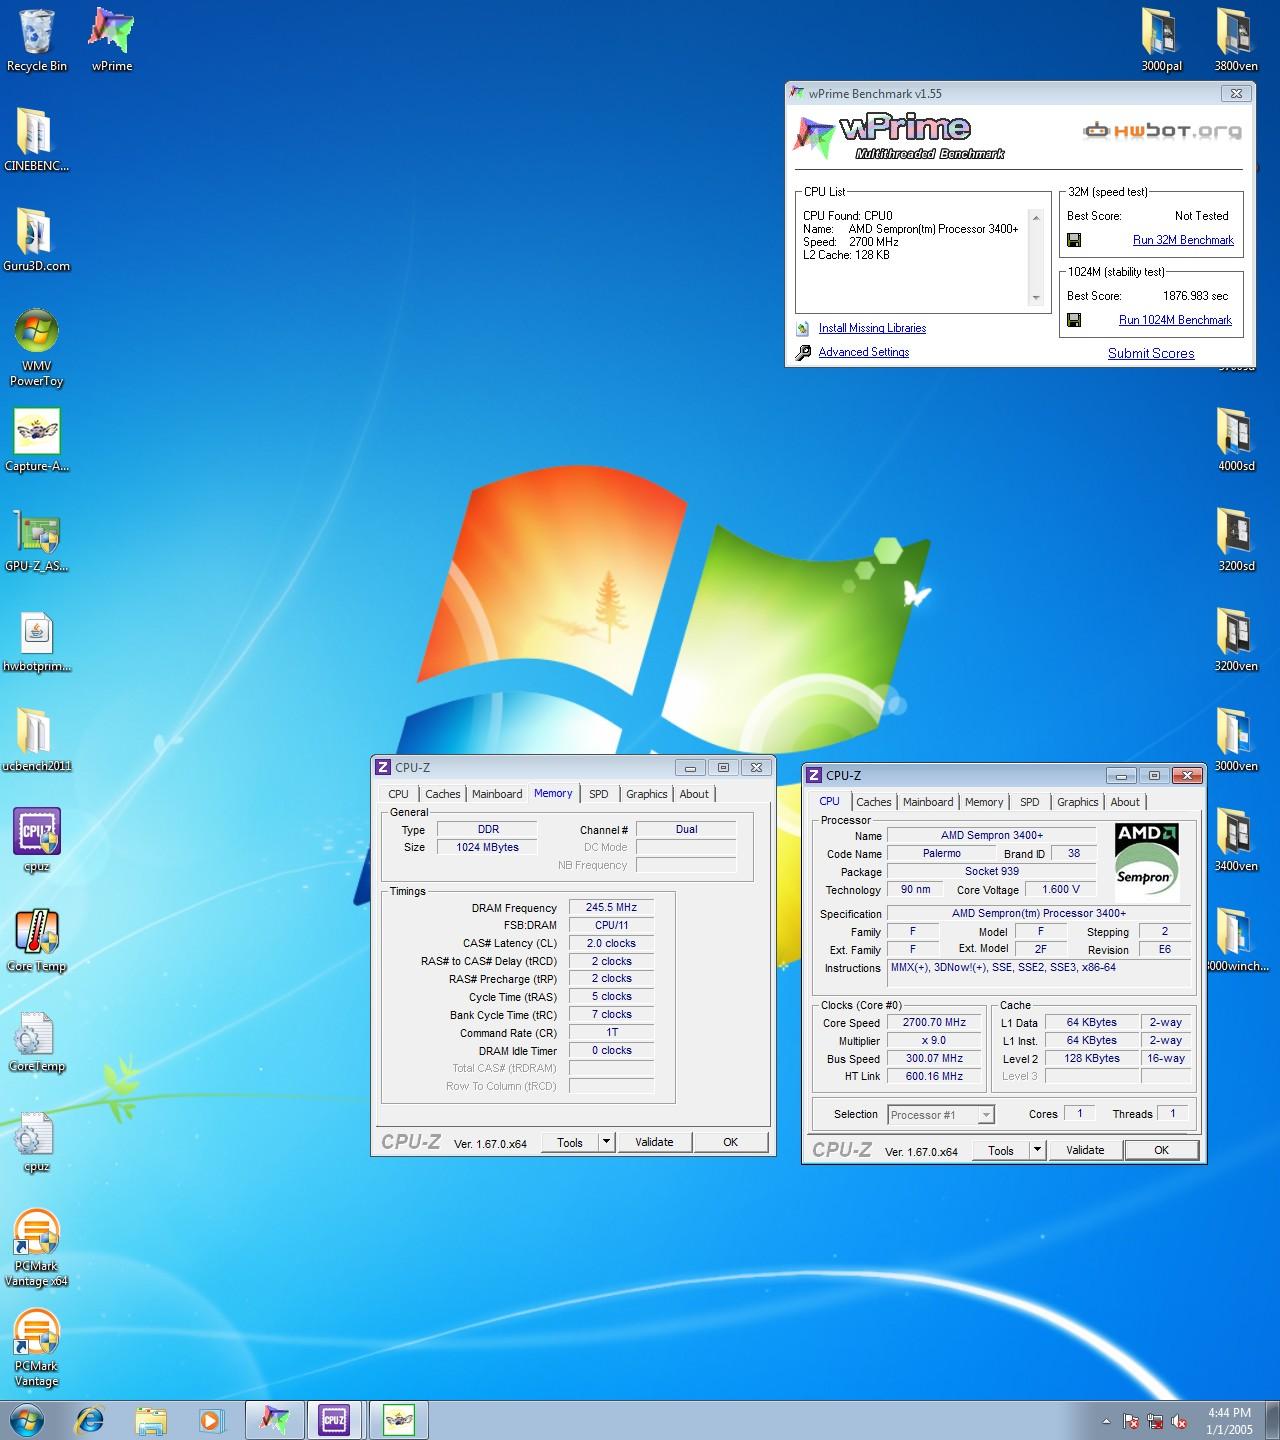Click Validate in the right CPU-Z window
The height and width of the screenshot is (1440, 1280).
tap(1085, 1150)
